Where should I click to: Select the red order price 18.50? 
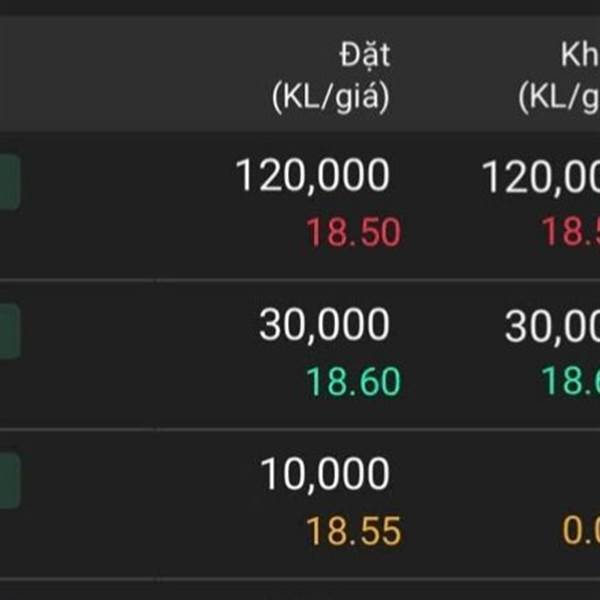point(353,232)
